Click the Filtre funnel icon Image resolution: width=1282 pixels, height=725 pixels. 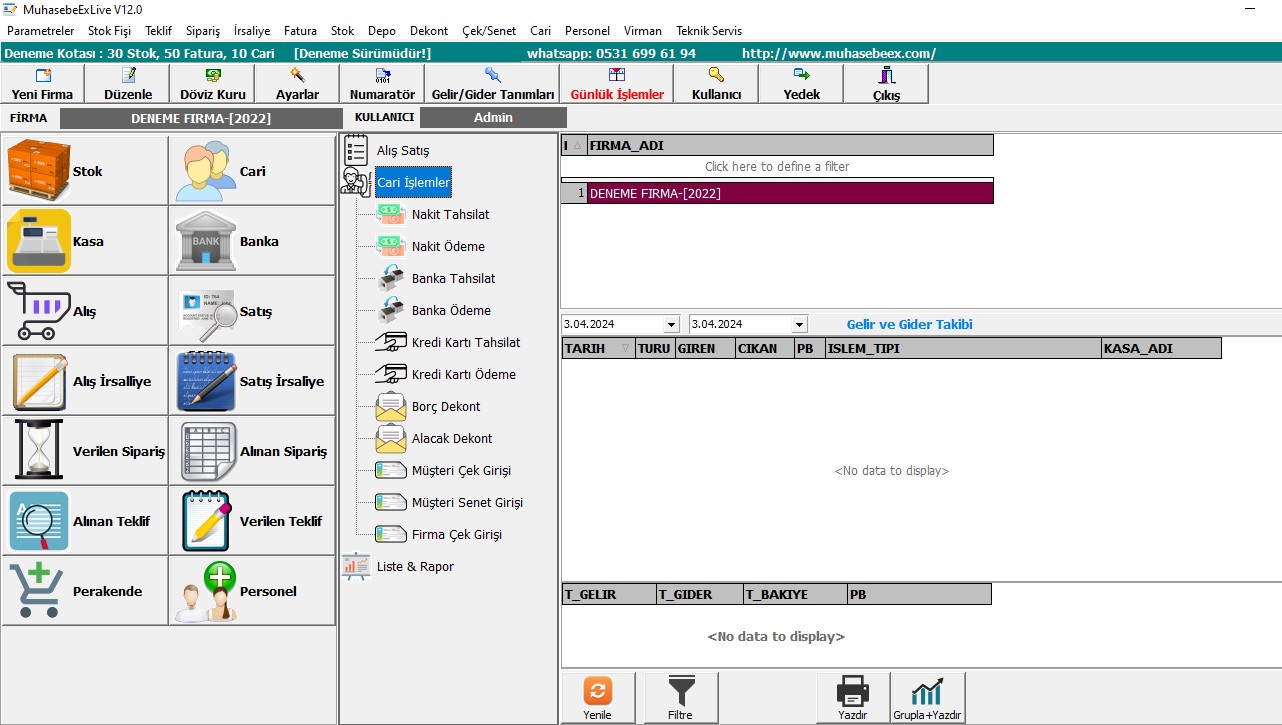coord(681,697)
